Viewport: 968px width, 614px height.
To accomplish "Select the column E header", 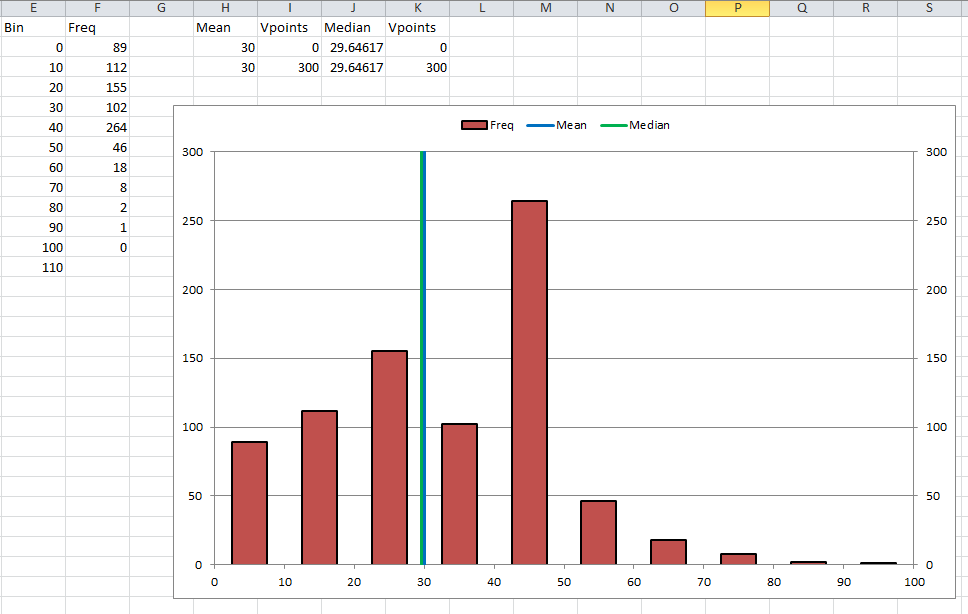I will (x=33, y=8).
